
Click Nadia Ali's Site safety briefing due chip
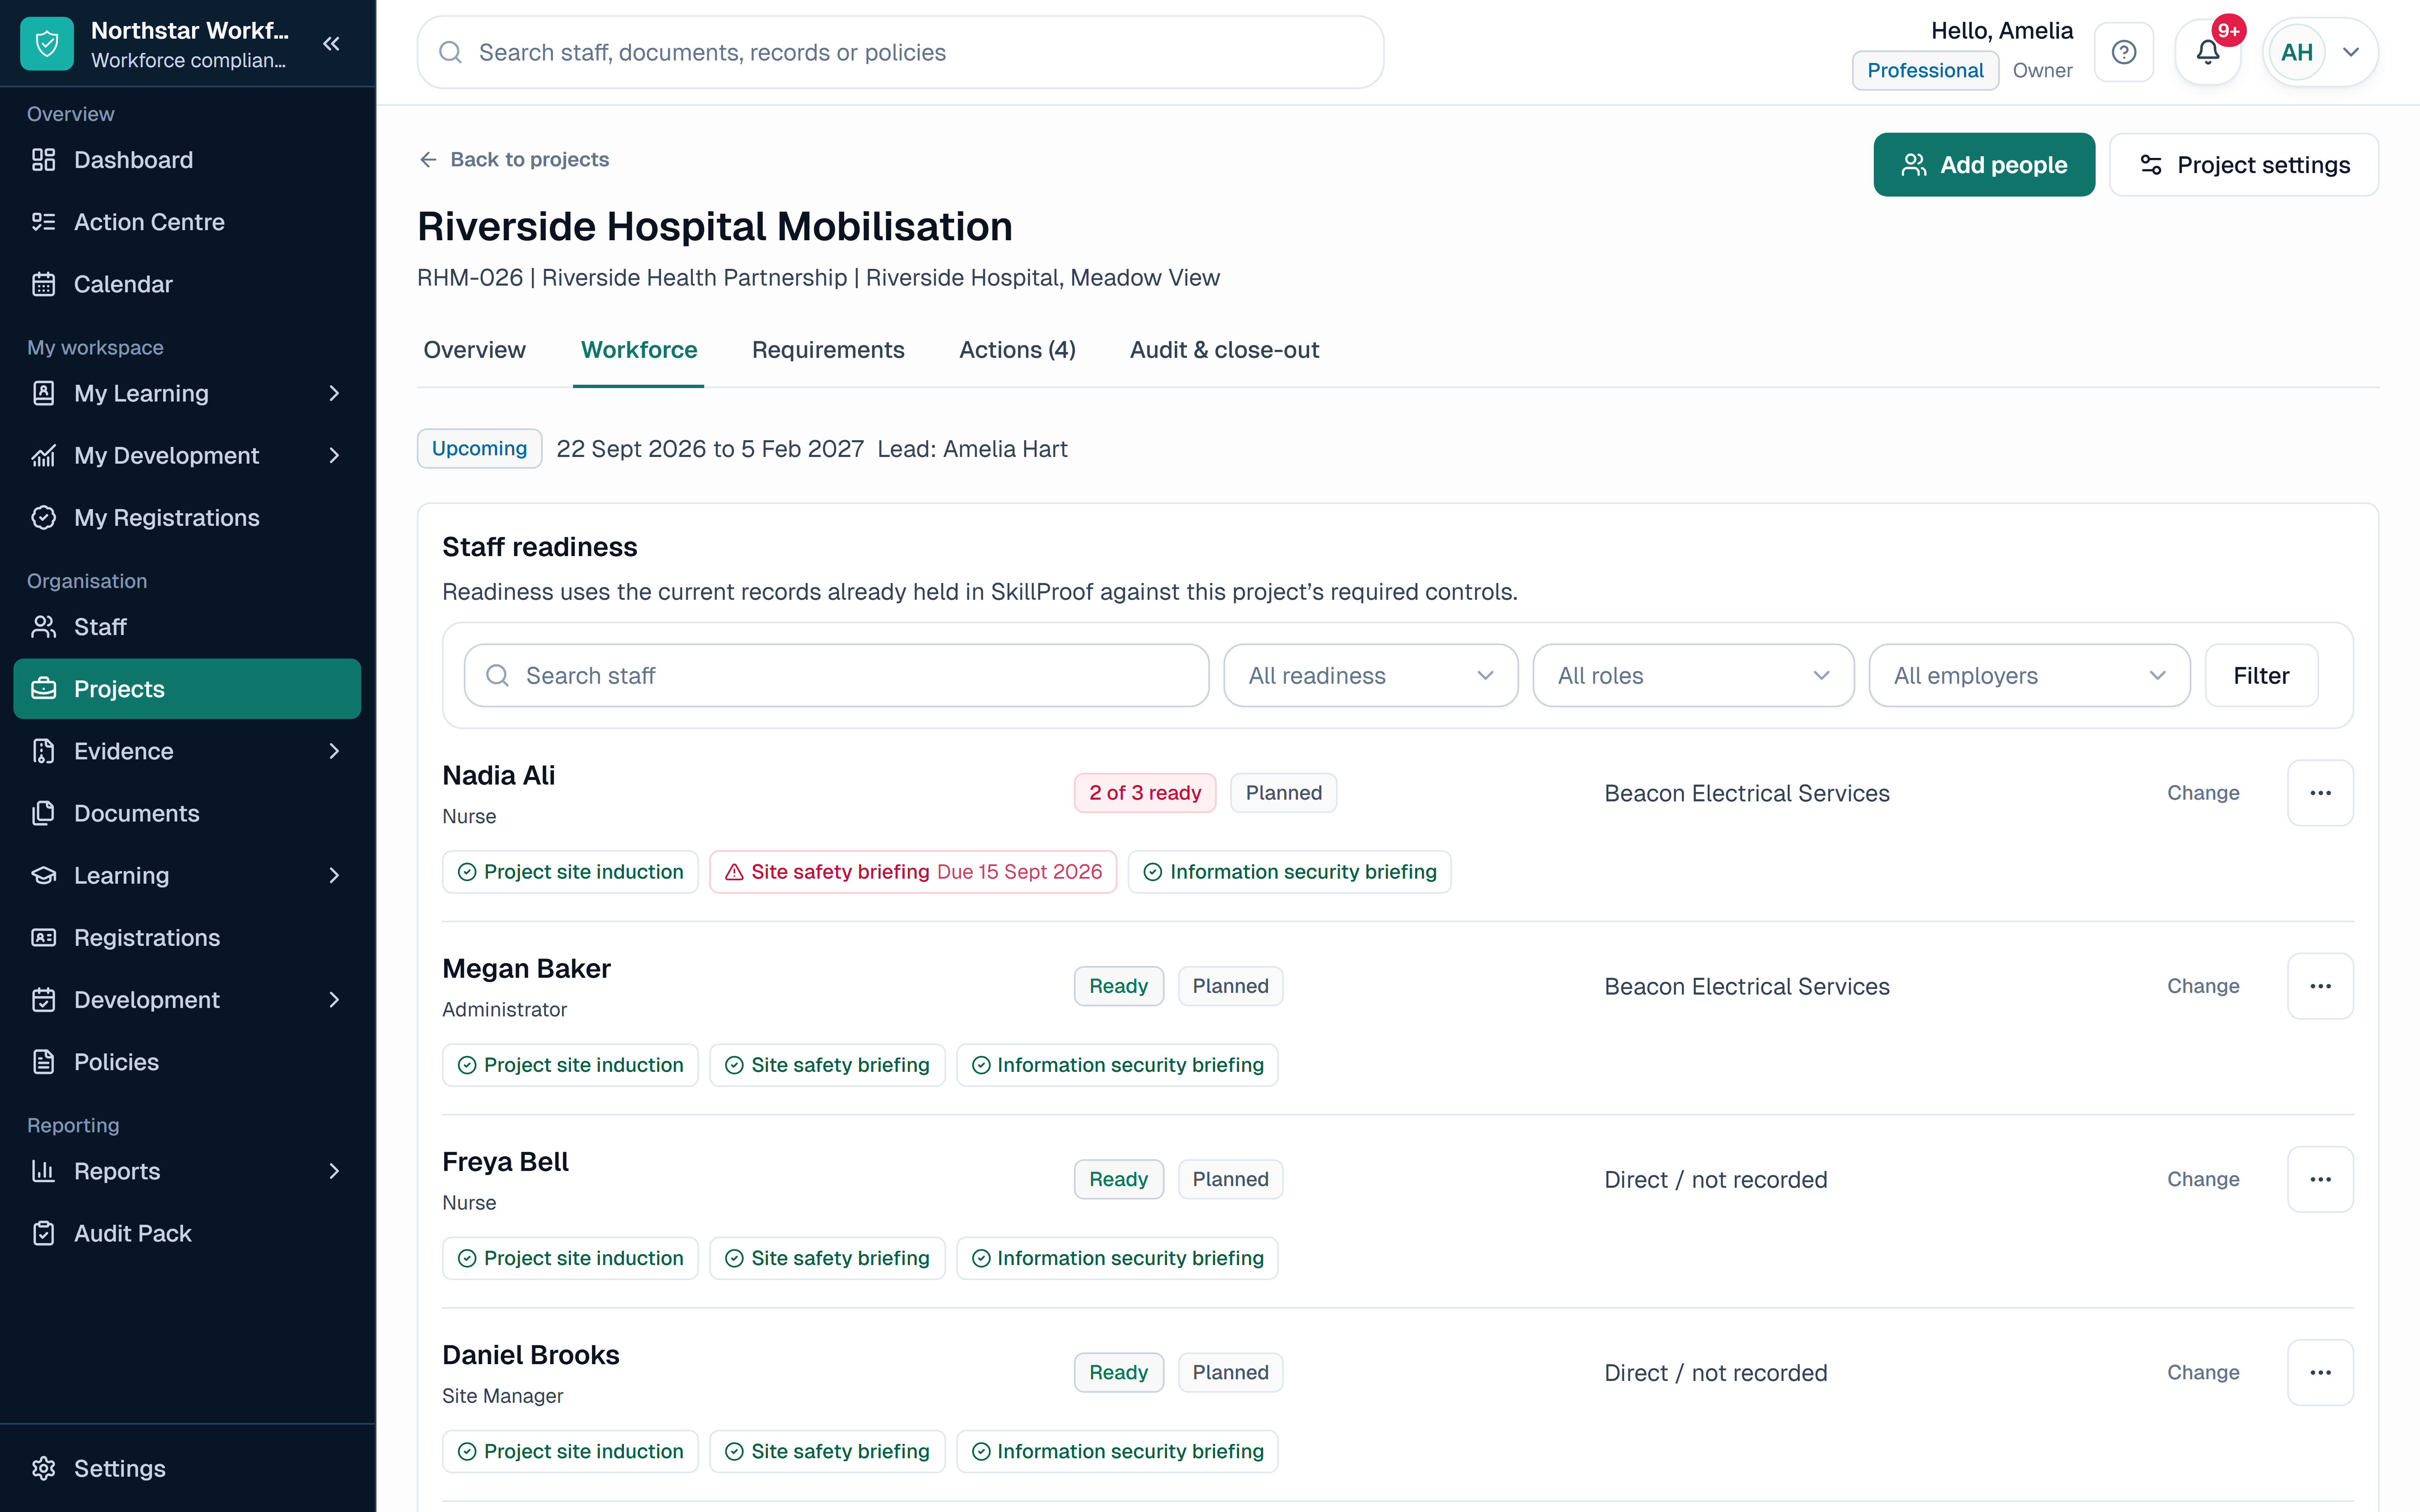913,872
